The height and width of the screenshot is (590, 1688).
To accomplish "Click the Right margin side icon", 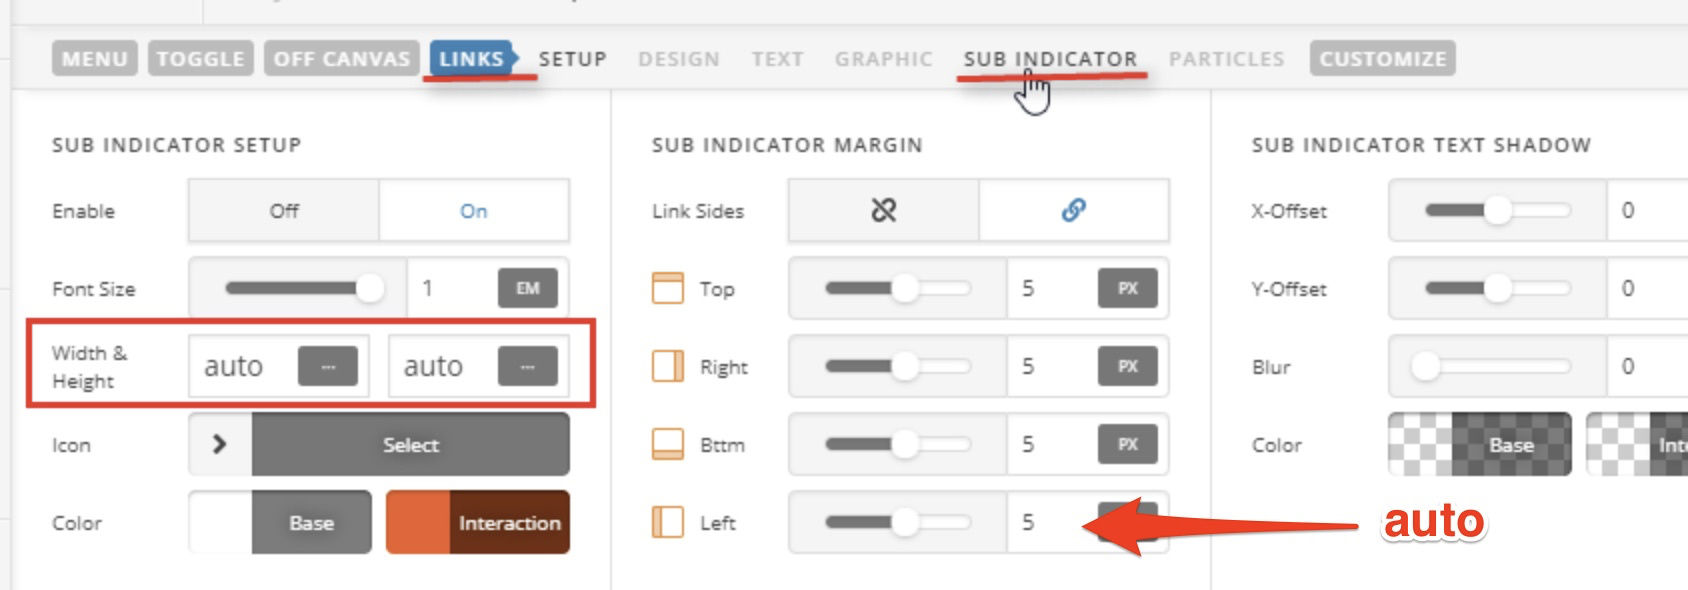I will point(667,366).
